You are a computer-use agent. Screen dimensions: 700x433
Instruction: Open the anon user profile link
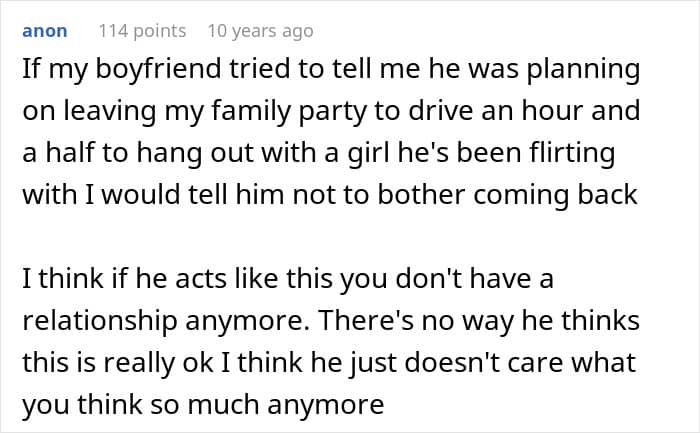point(44,31)
